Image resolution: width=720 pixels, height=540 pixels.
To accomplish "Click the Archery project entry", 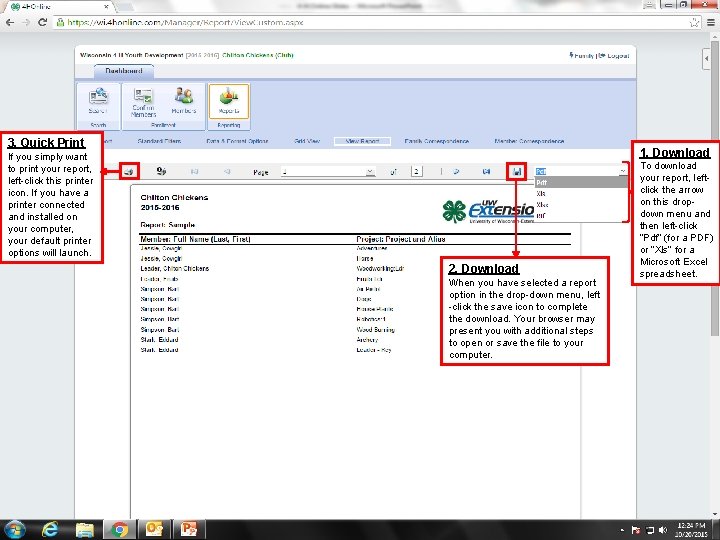I will [x=367, y=340].
